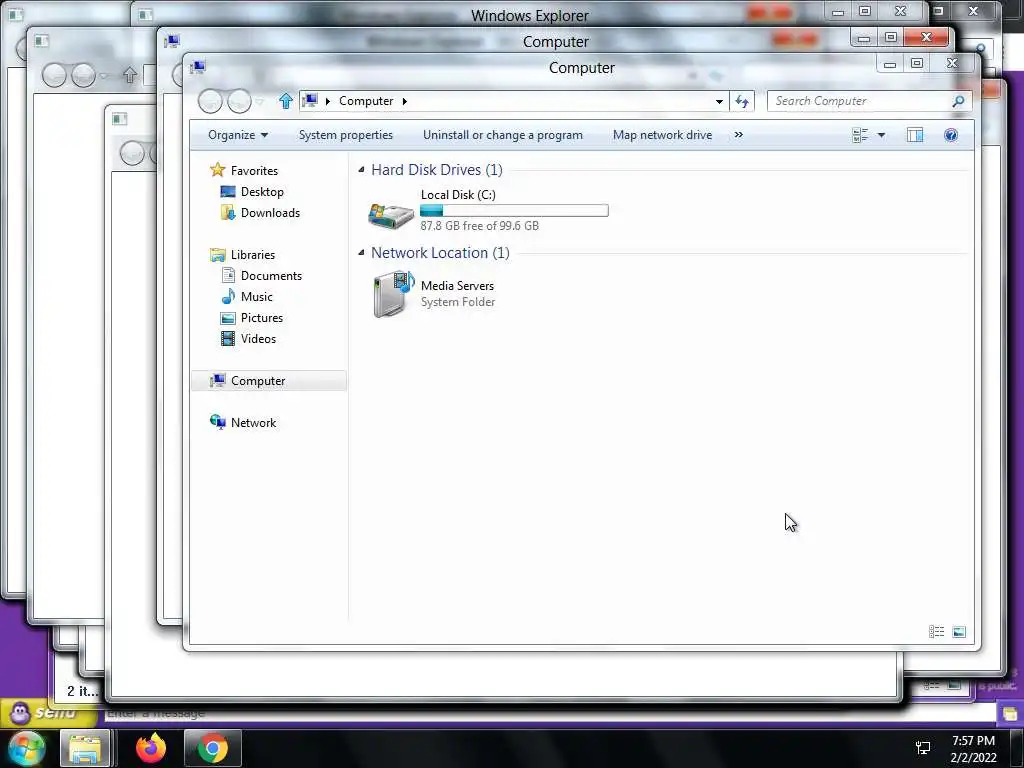Select Favorites in the navigation pane

(254, 170)
